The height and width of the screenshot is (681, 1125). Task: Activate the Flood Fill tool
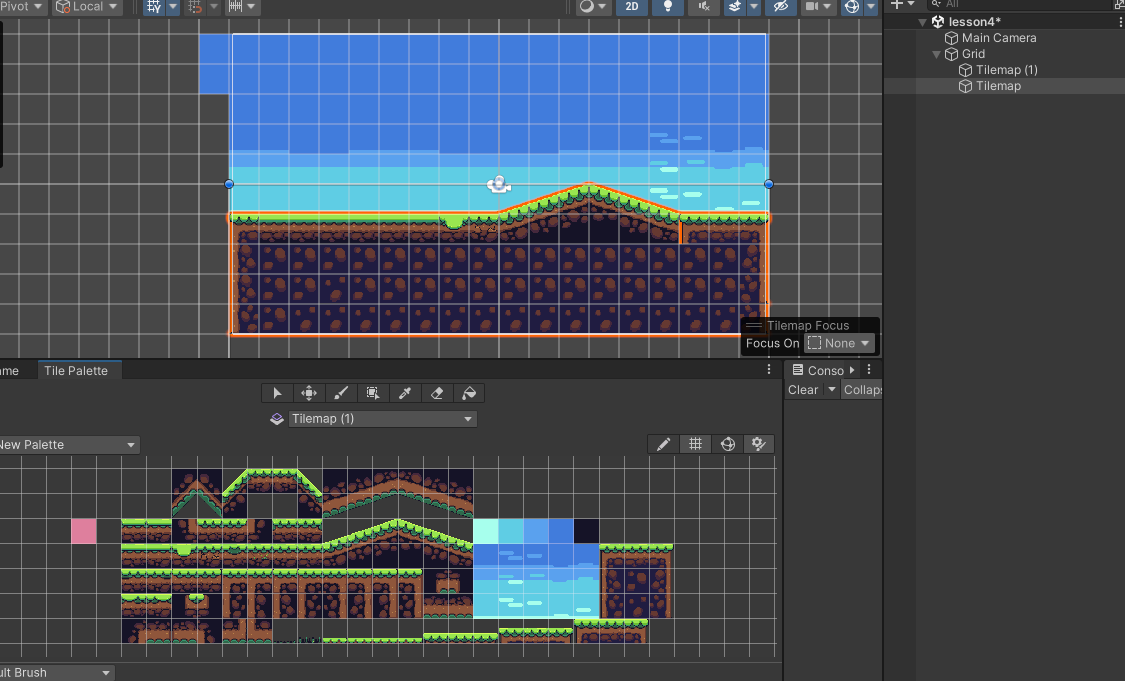(469, 392)
